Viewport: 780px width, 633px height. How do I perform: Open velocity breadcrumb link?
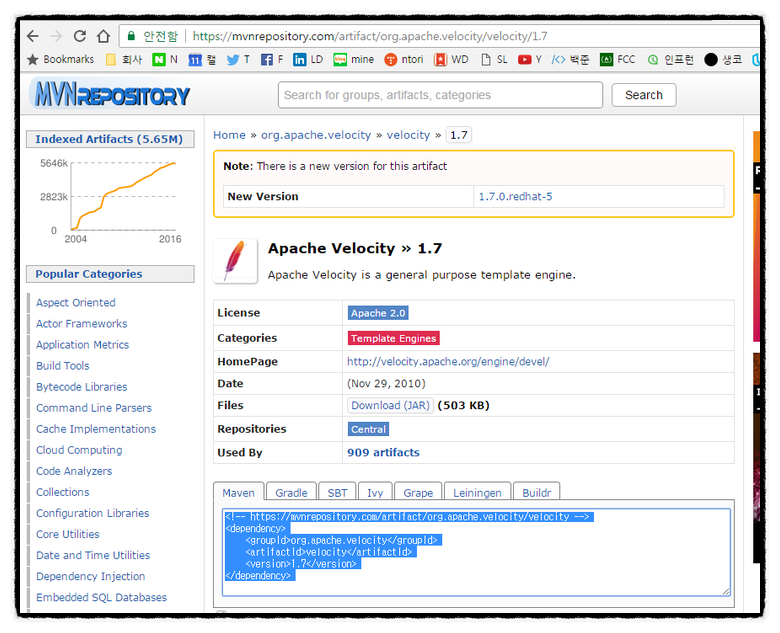click(408, 135)
